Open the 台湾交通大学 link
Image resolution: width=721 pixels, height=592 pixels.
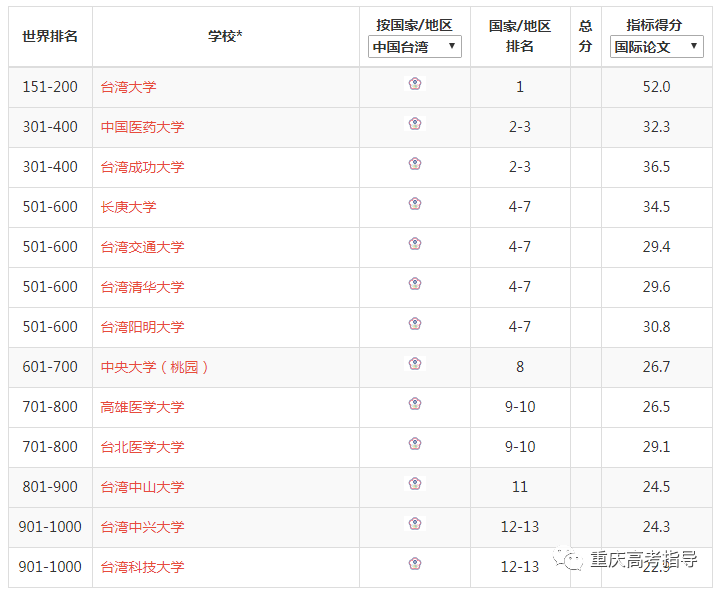tap(142, 247)
